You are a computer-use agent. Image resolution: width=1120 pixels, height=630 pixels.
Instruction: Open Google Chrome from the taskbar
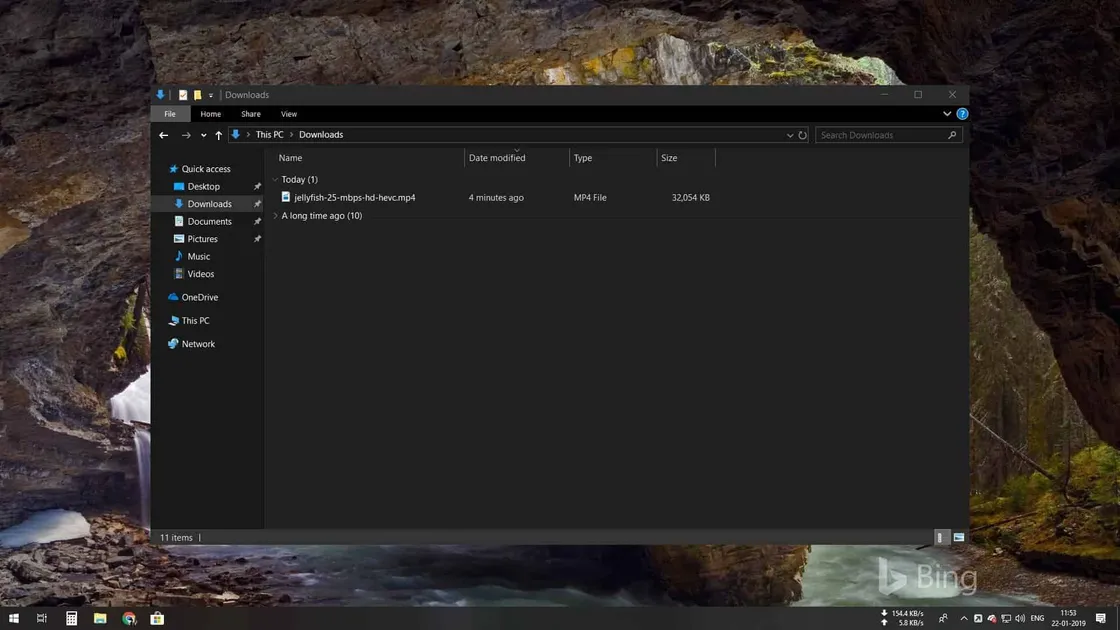[x=128, y=618]
